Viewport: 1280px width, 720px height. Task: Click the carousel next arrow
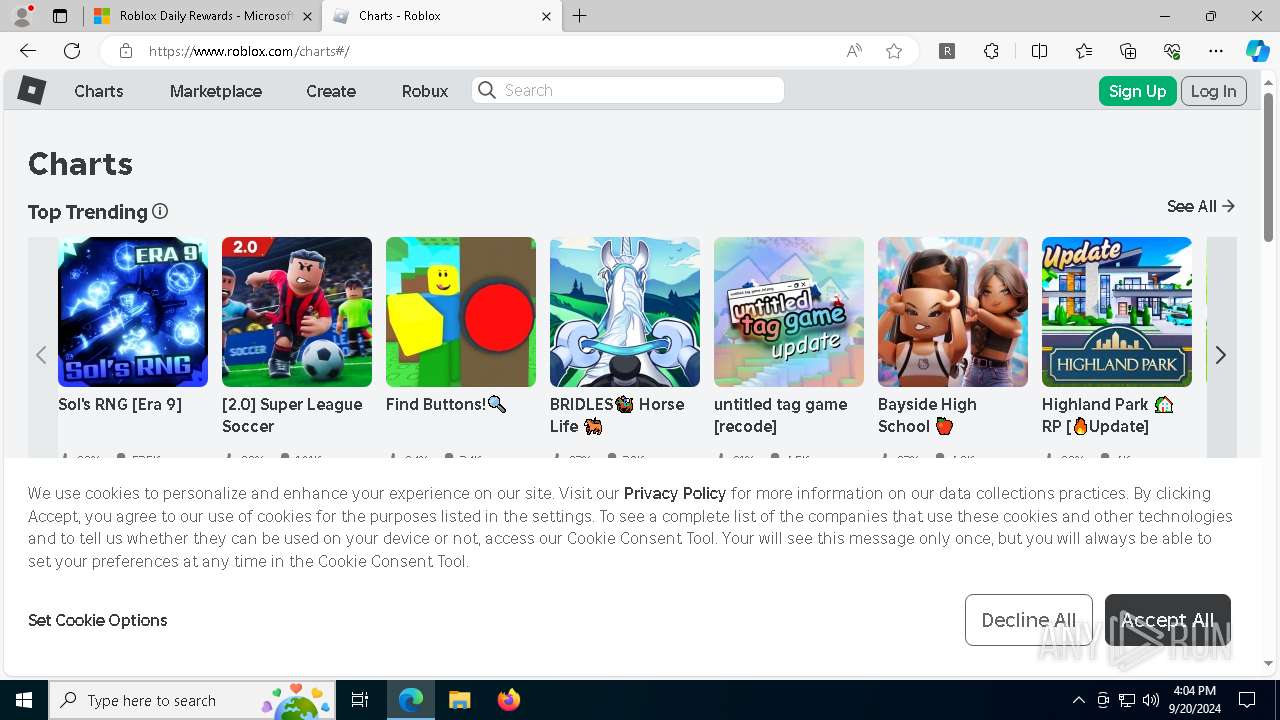tap(1220, 355)
